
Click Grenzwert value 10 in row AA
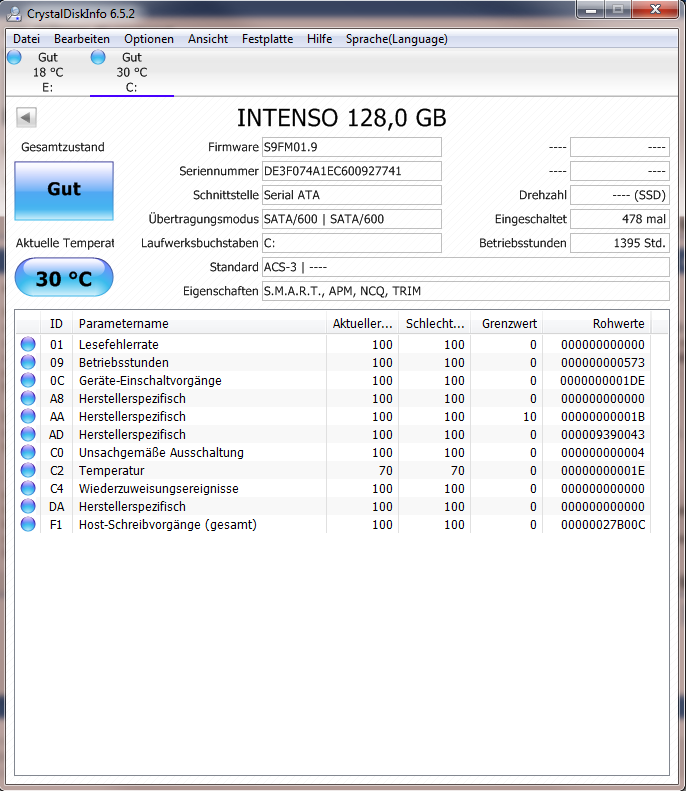530,417
